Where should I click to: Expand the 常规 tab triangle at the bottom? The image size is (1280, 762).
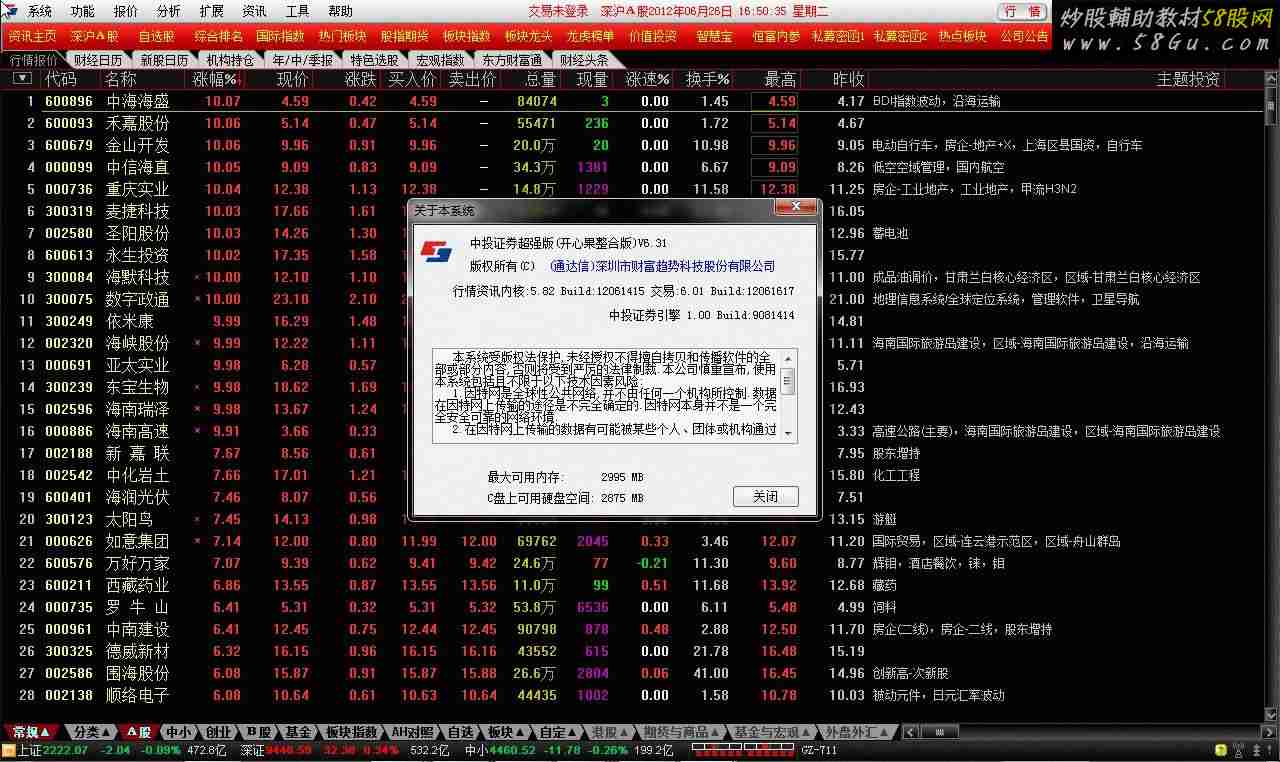pyautogui.click(x=45, y=733)
